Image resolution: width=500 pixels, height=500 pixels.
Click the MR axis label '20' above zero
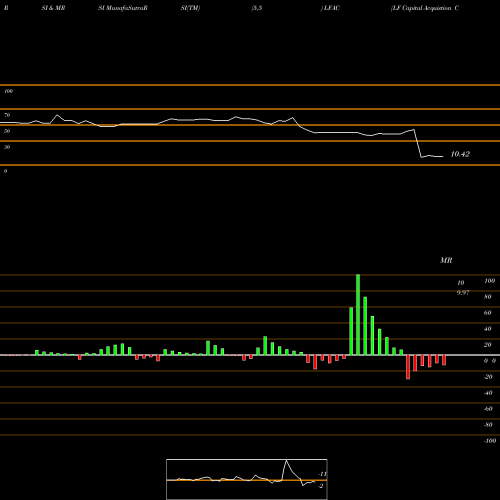coord(488,345)
